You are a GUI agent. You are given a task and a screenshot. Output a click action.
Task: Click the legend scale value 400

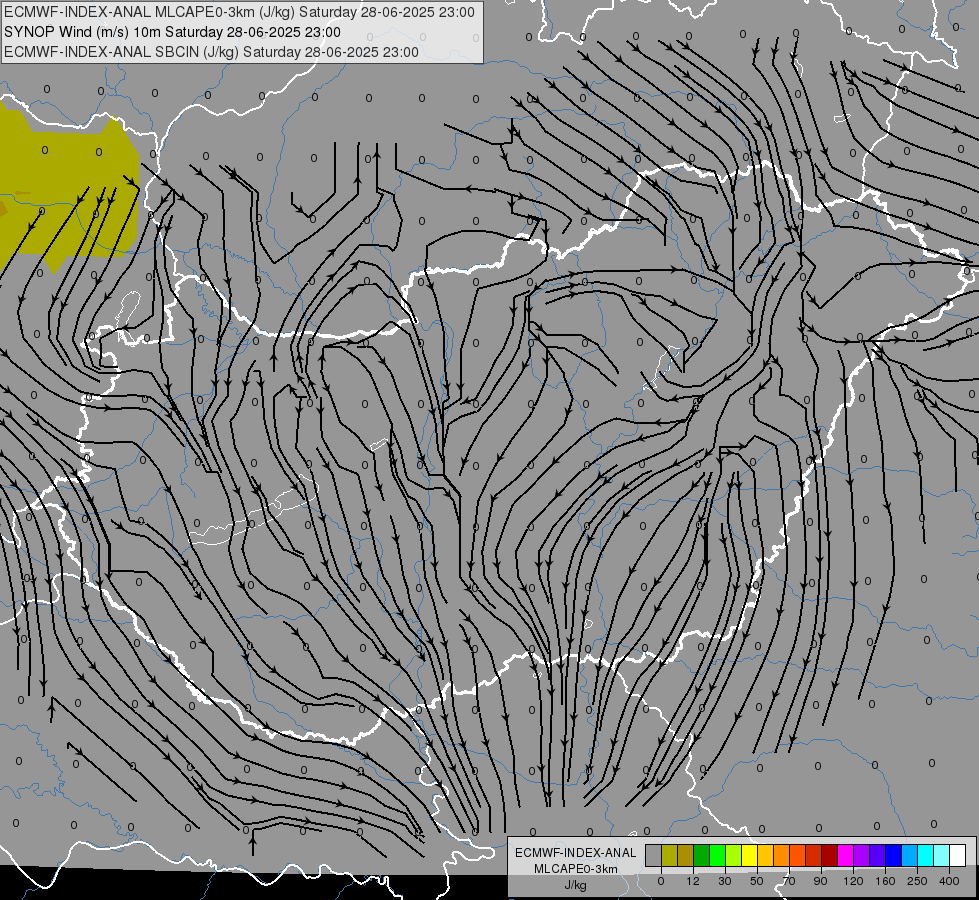point(949,881)
